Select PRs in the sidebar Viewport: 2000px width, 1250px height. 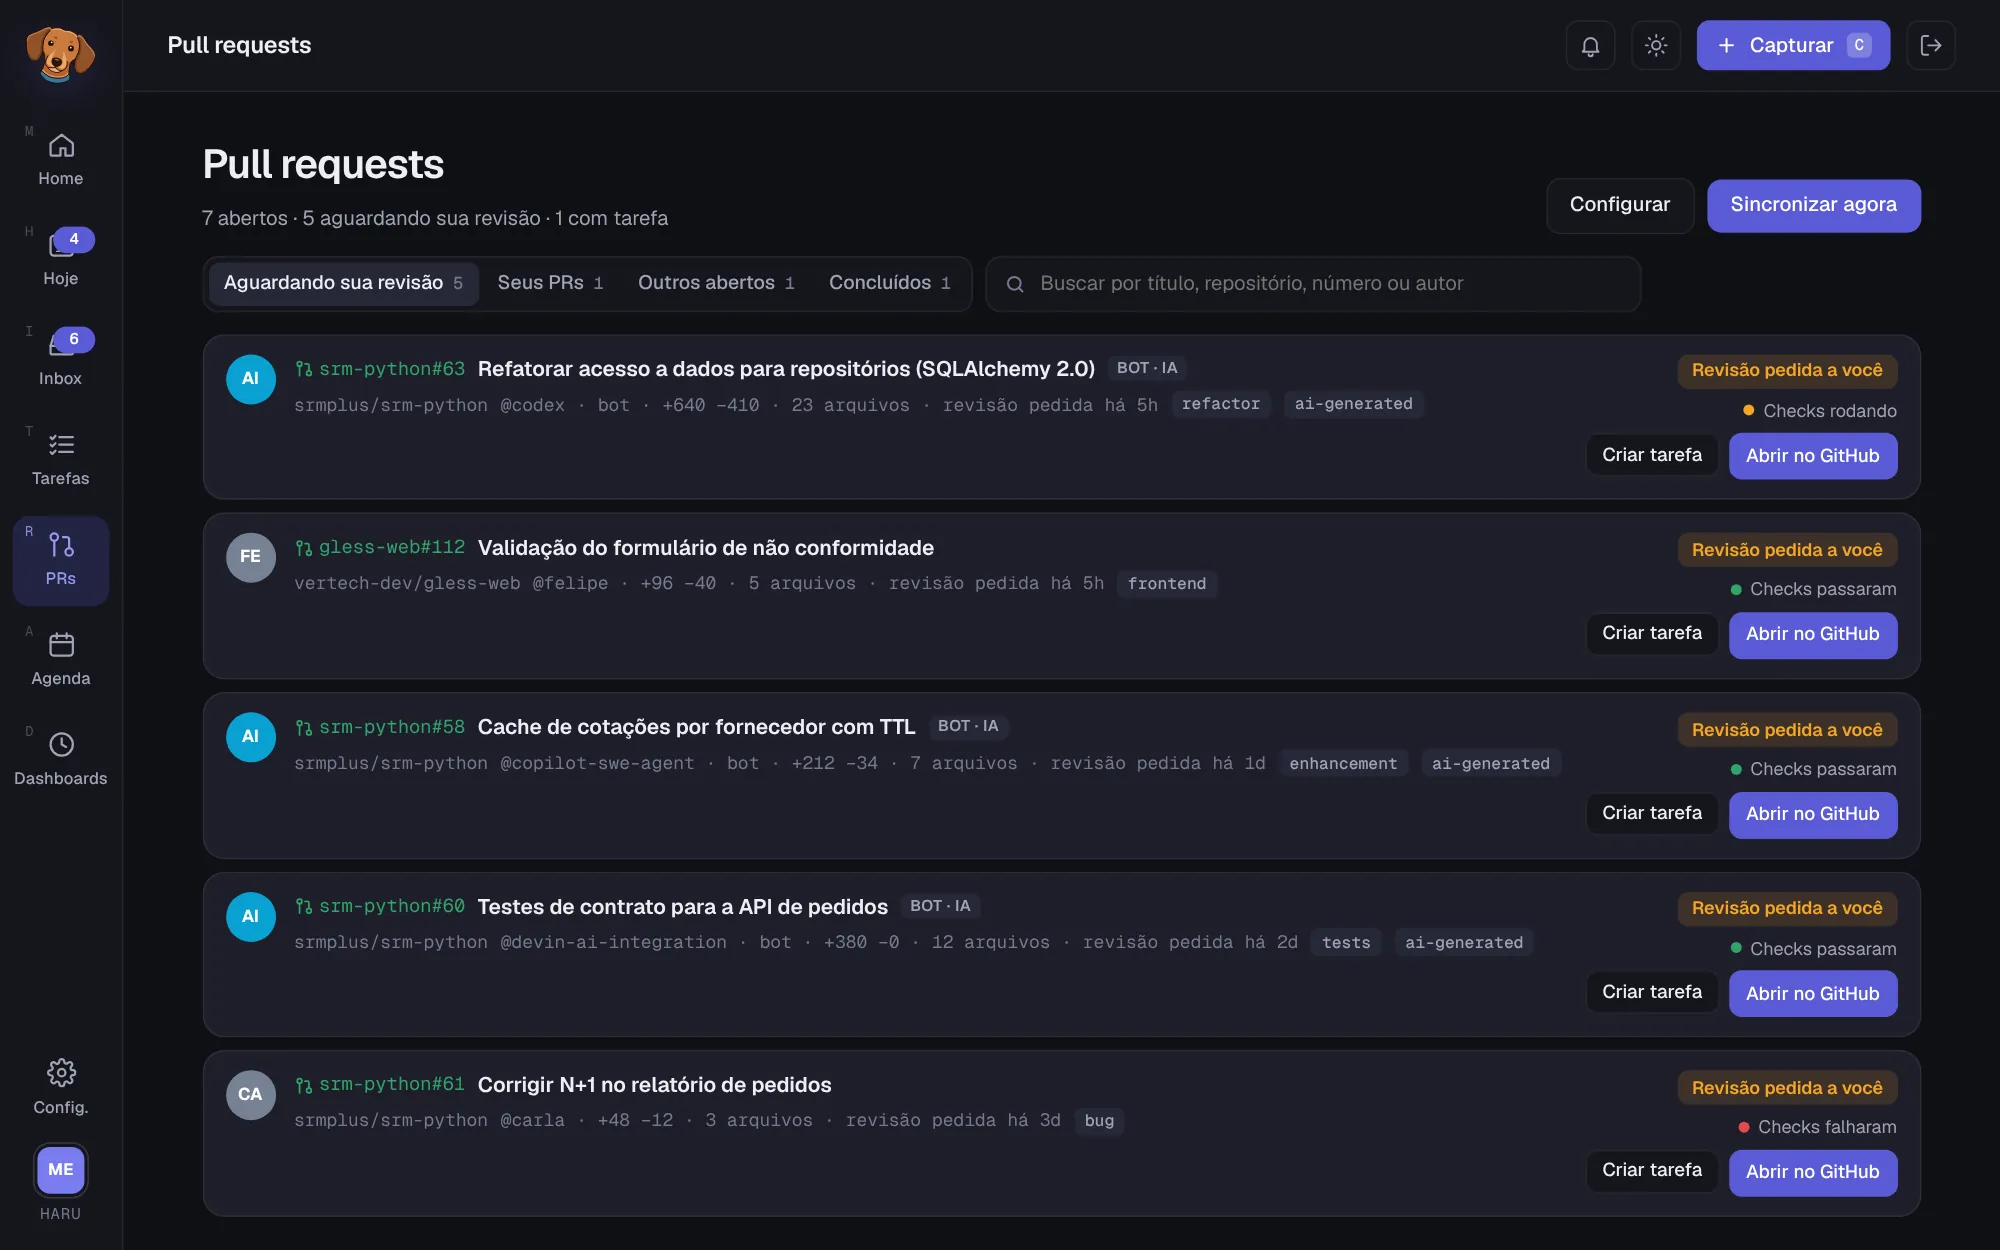pyautogui.click(x=61, y=560)
